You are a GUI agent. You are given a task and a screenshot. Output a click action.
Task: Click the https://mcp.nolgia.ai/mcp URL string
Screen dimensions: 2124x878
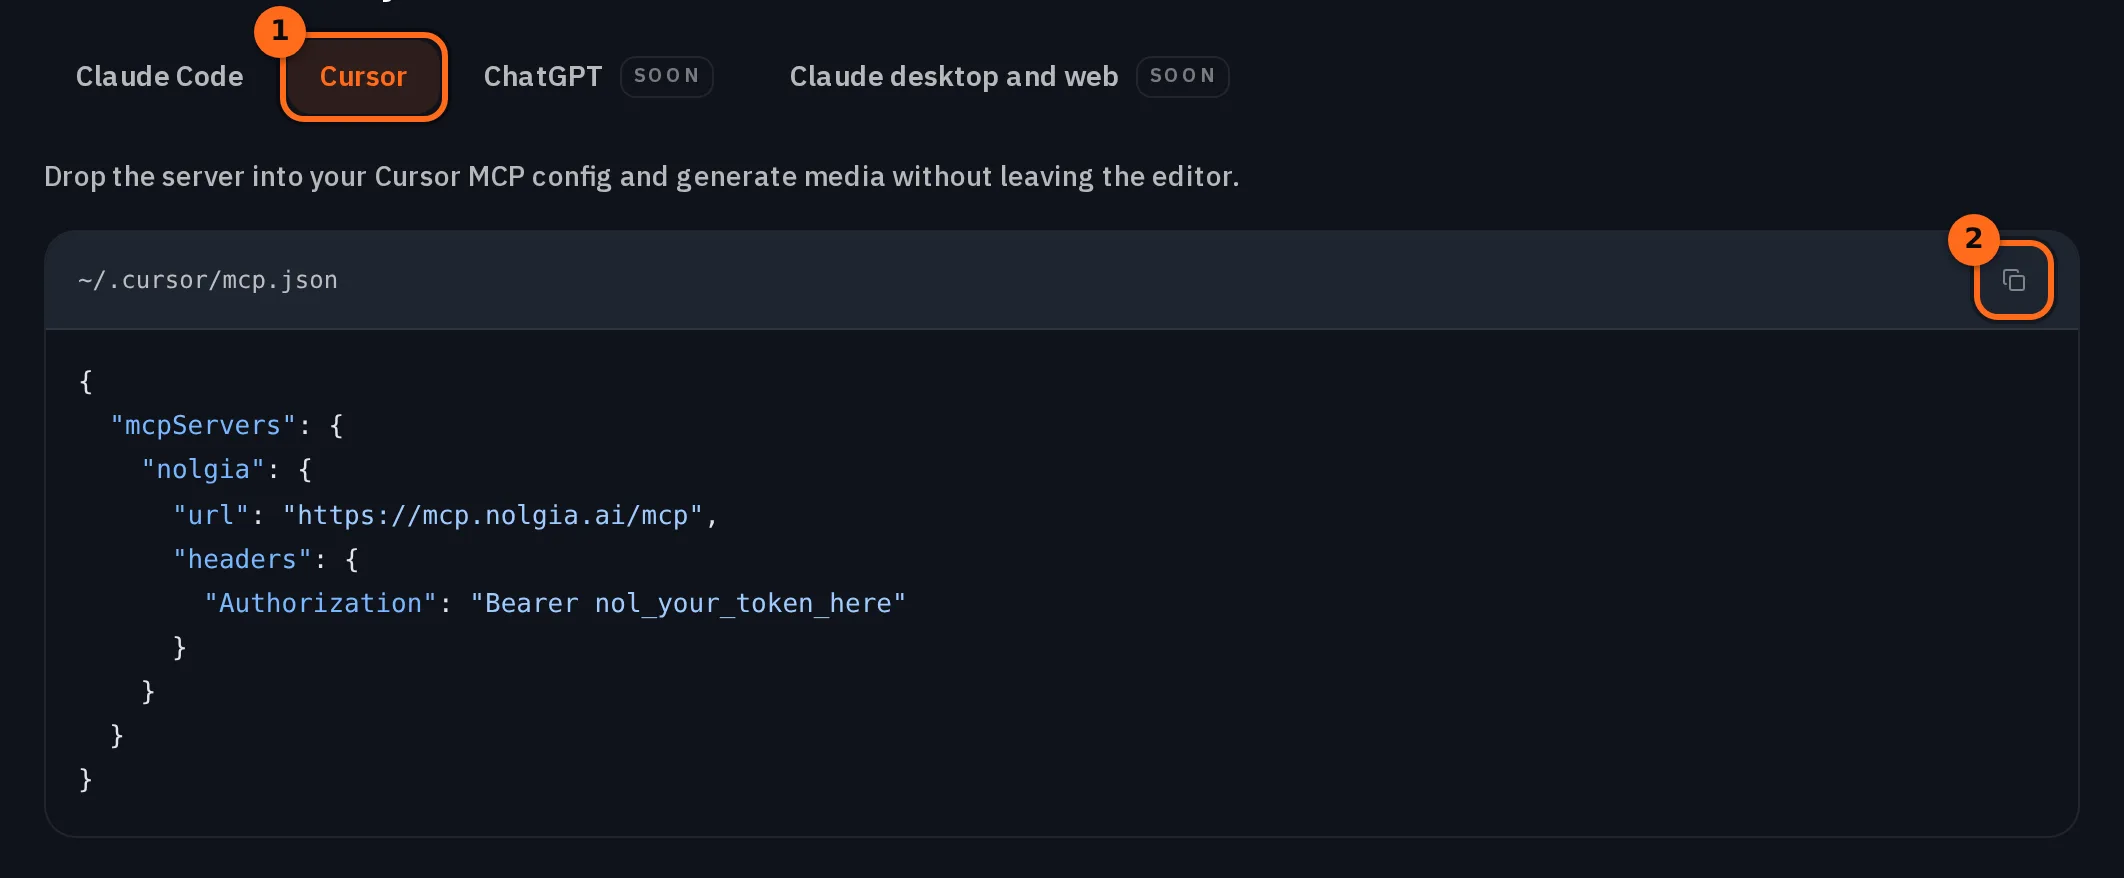493,516
